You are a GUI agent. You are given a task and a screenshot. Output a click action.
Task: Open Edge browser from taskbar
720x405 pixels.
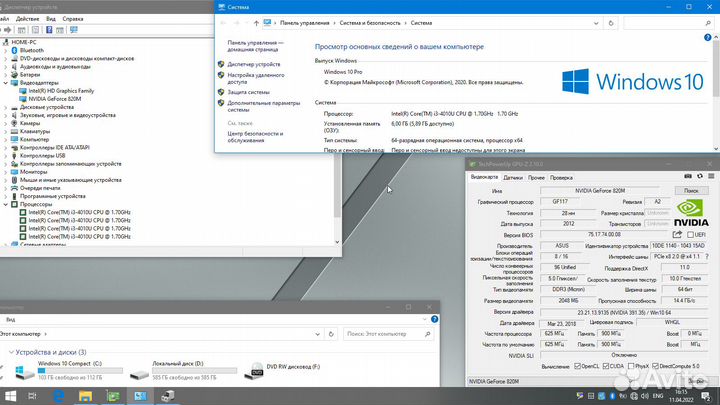tap(59, 396)
